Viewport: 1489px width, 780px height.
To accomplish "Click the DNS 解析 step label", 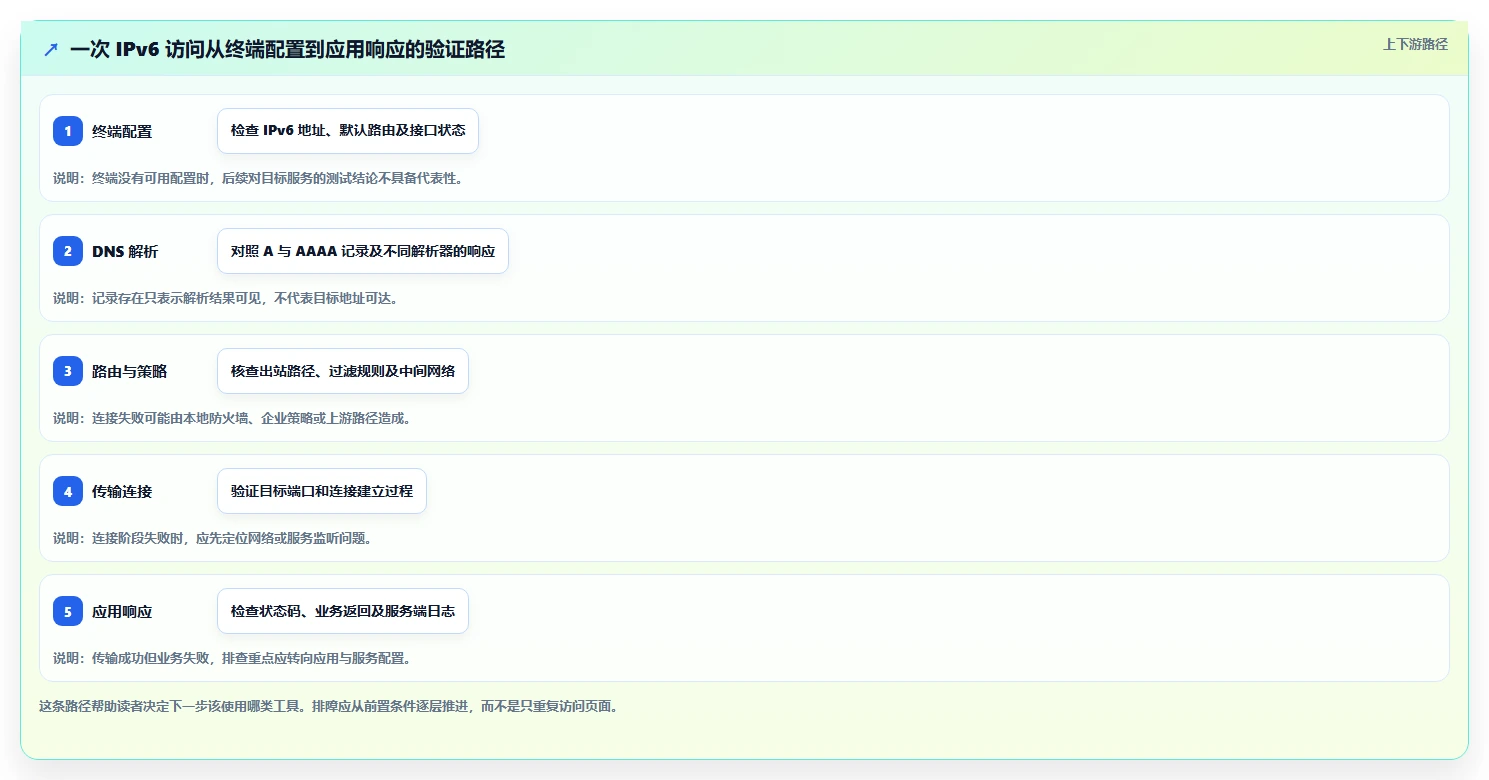I will pyautogui.click(x=125, y=251).
